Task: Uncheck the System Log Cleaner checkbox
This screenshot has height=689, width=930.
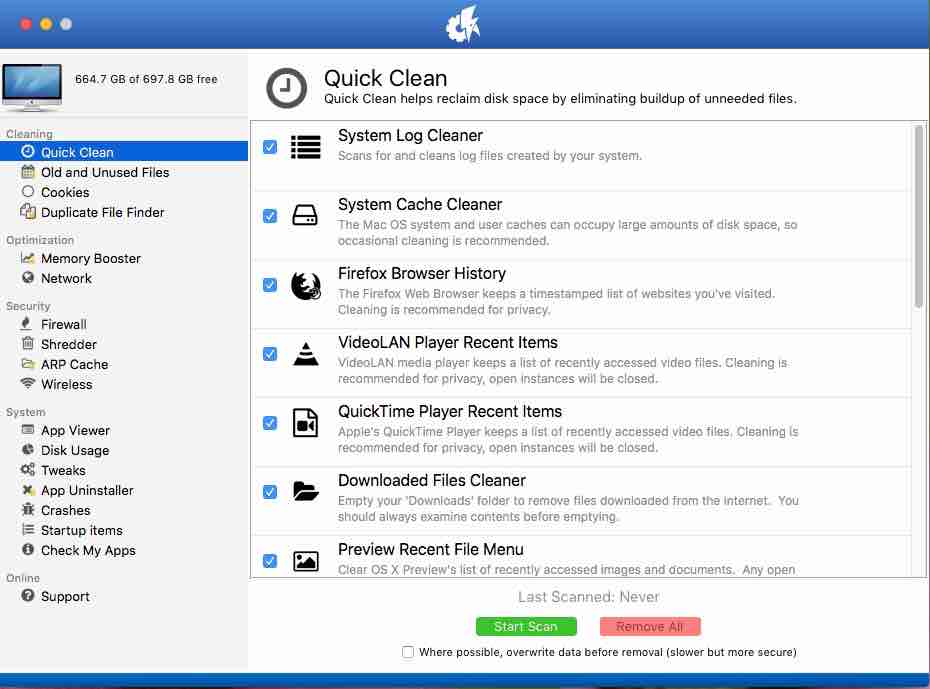Action: point(270,147)
